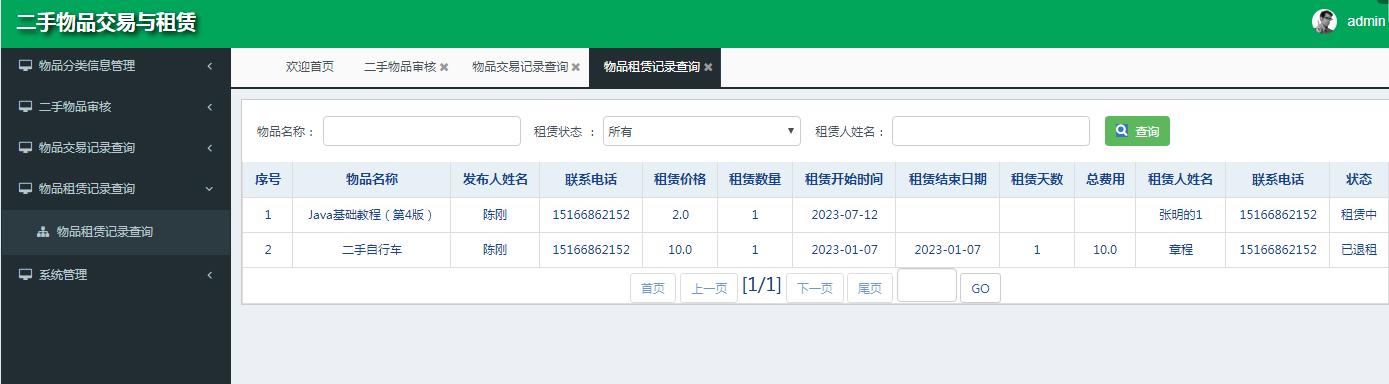Focus the 物品名称 search field
Screen dimensions: 1389x384
point(422,131)
